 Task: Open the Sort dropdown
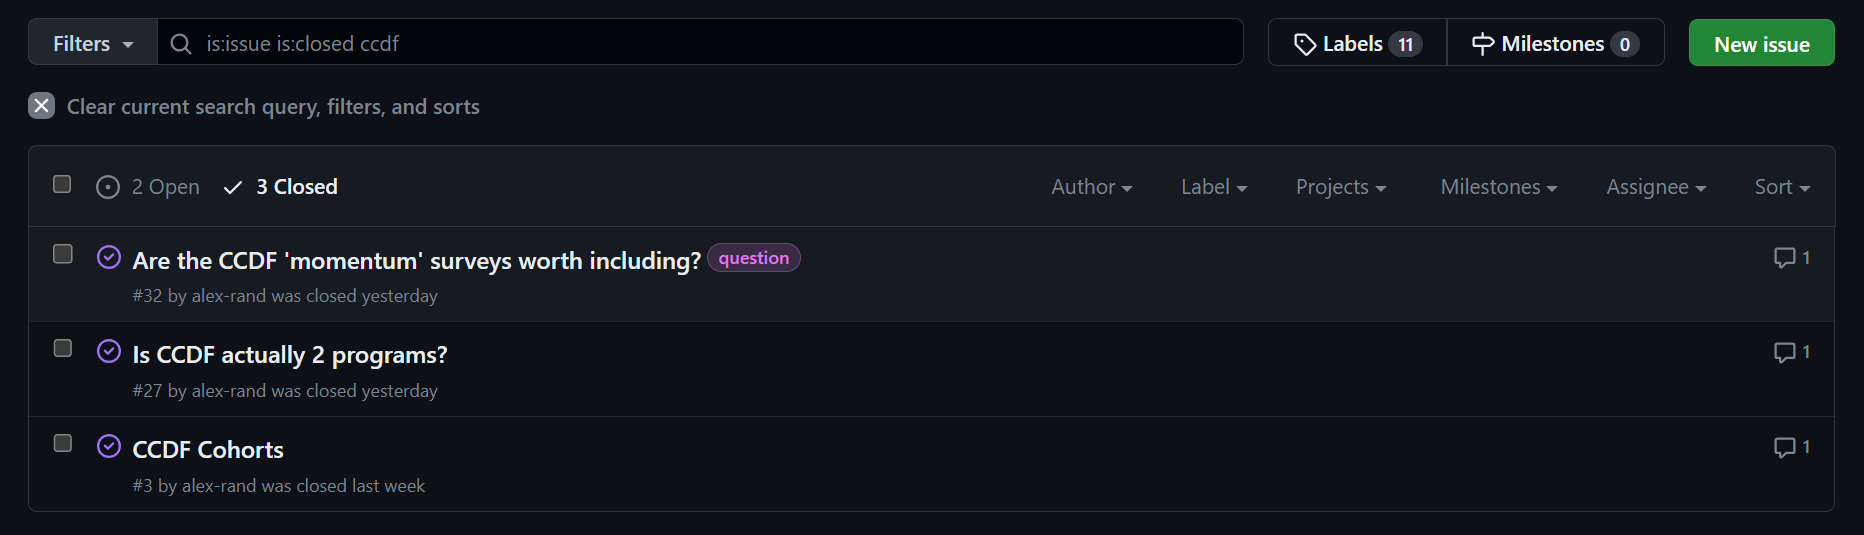click(1782, 187)
